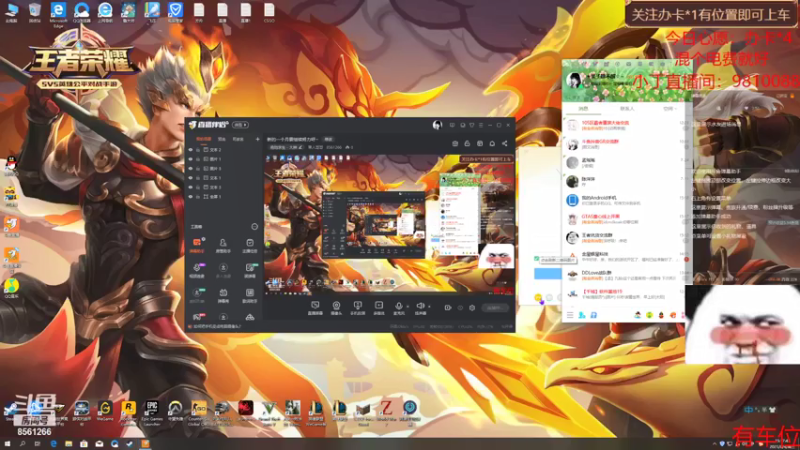This screenshot has width=800, height=450.
Task: Open the Rockstar Games Launcher shortcut
Action: [129, 412]
